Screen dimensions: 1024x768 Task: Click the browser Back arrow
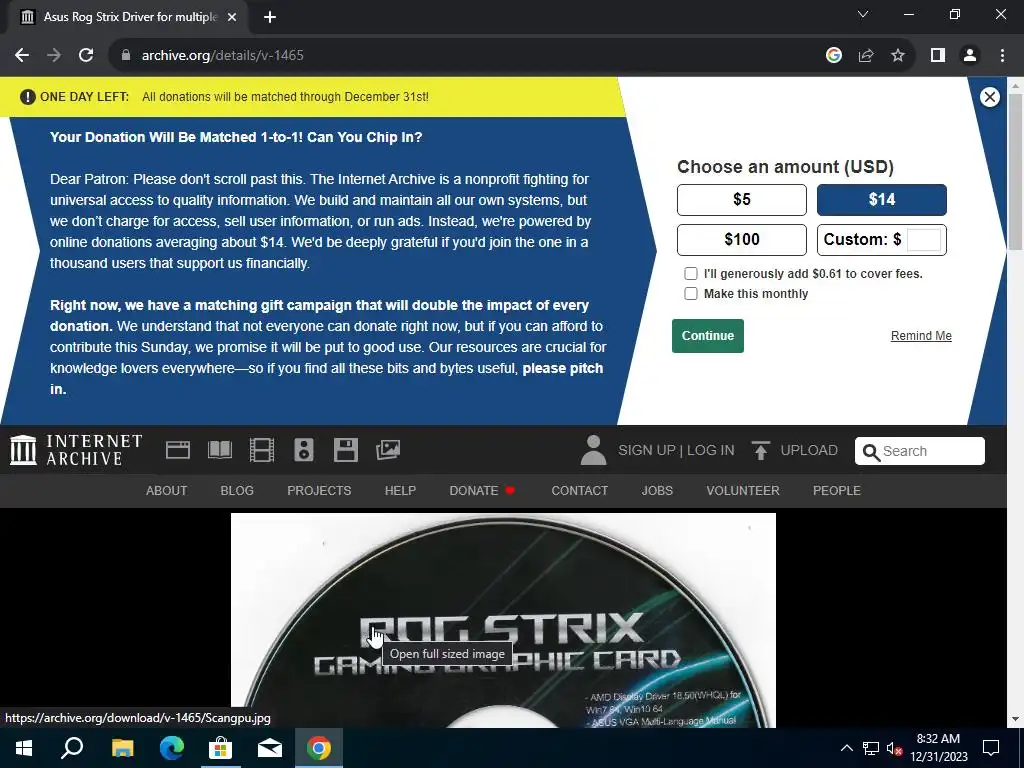(x=22, y=56)
